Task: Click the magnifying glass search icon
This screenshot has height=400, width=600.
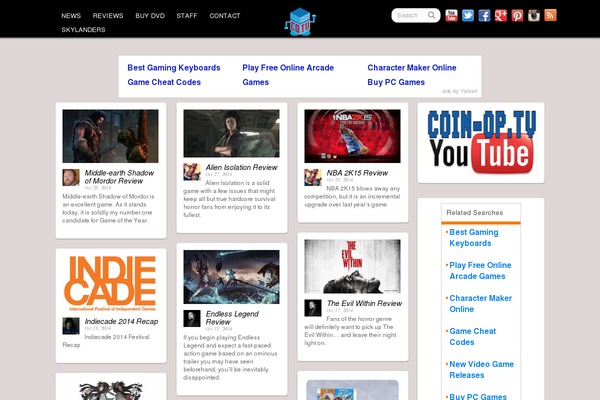Action: pyautogui.click(x=432, y=15)
